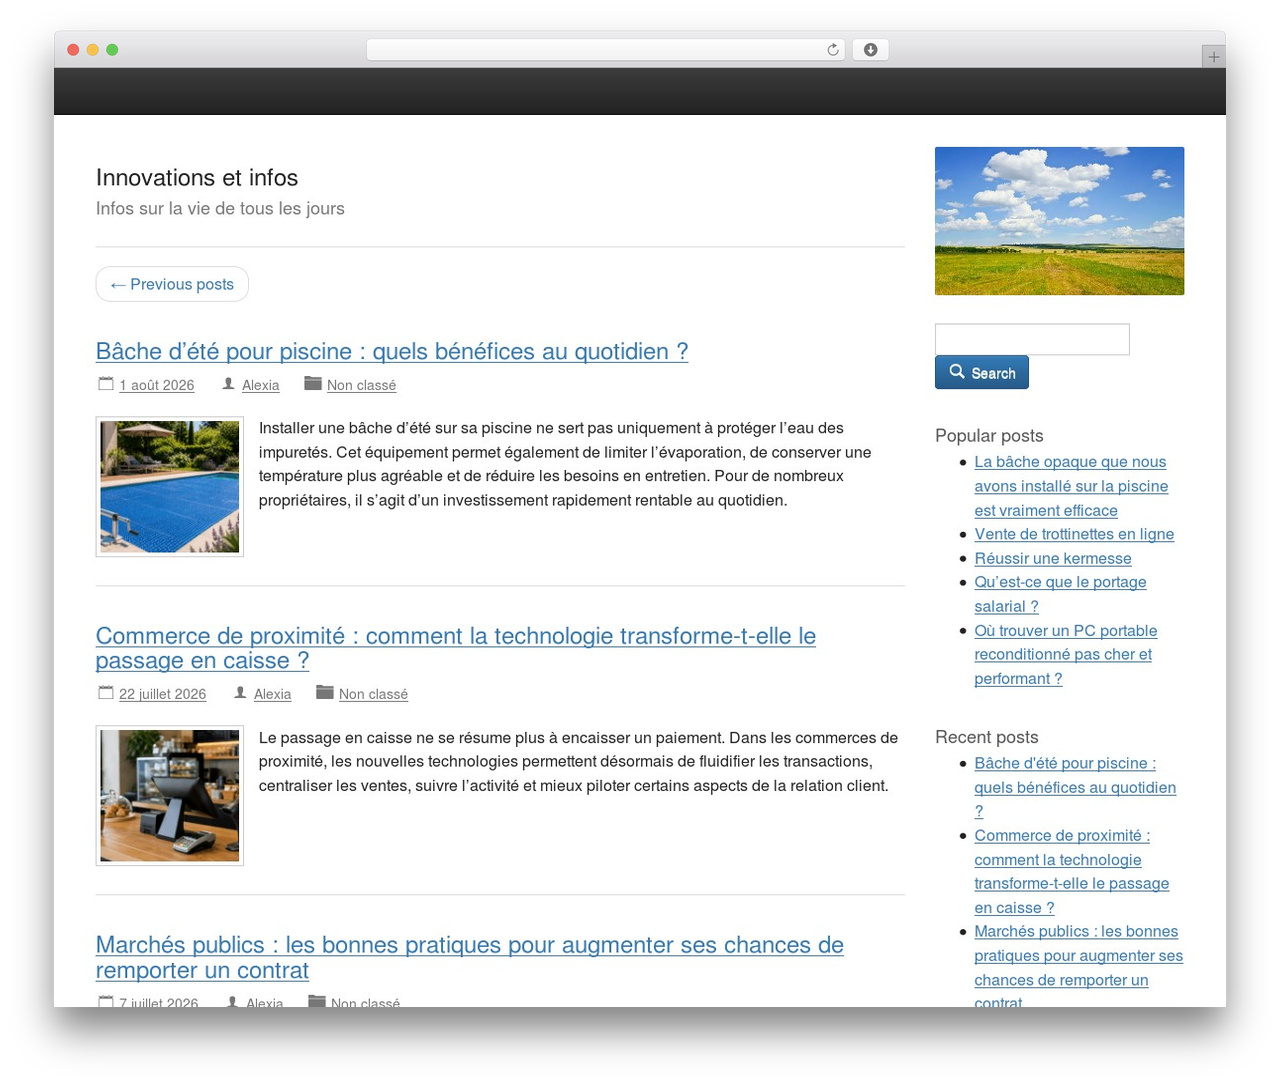Viewport: 1280px width, 1084px height.
Task: Click the Recent posts heading
Action: point(987,737)
